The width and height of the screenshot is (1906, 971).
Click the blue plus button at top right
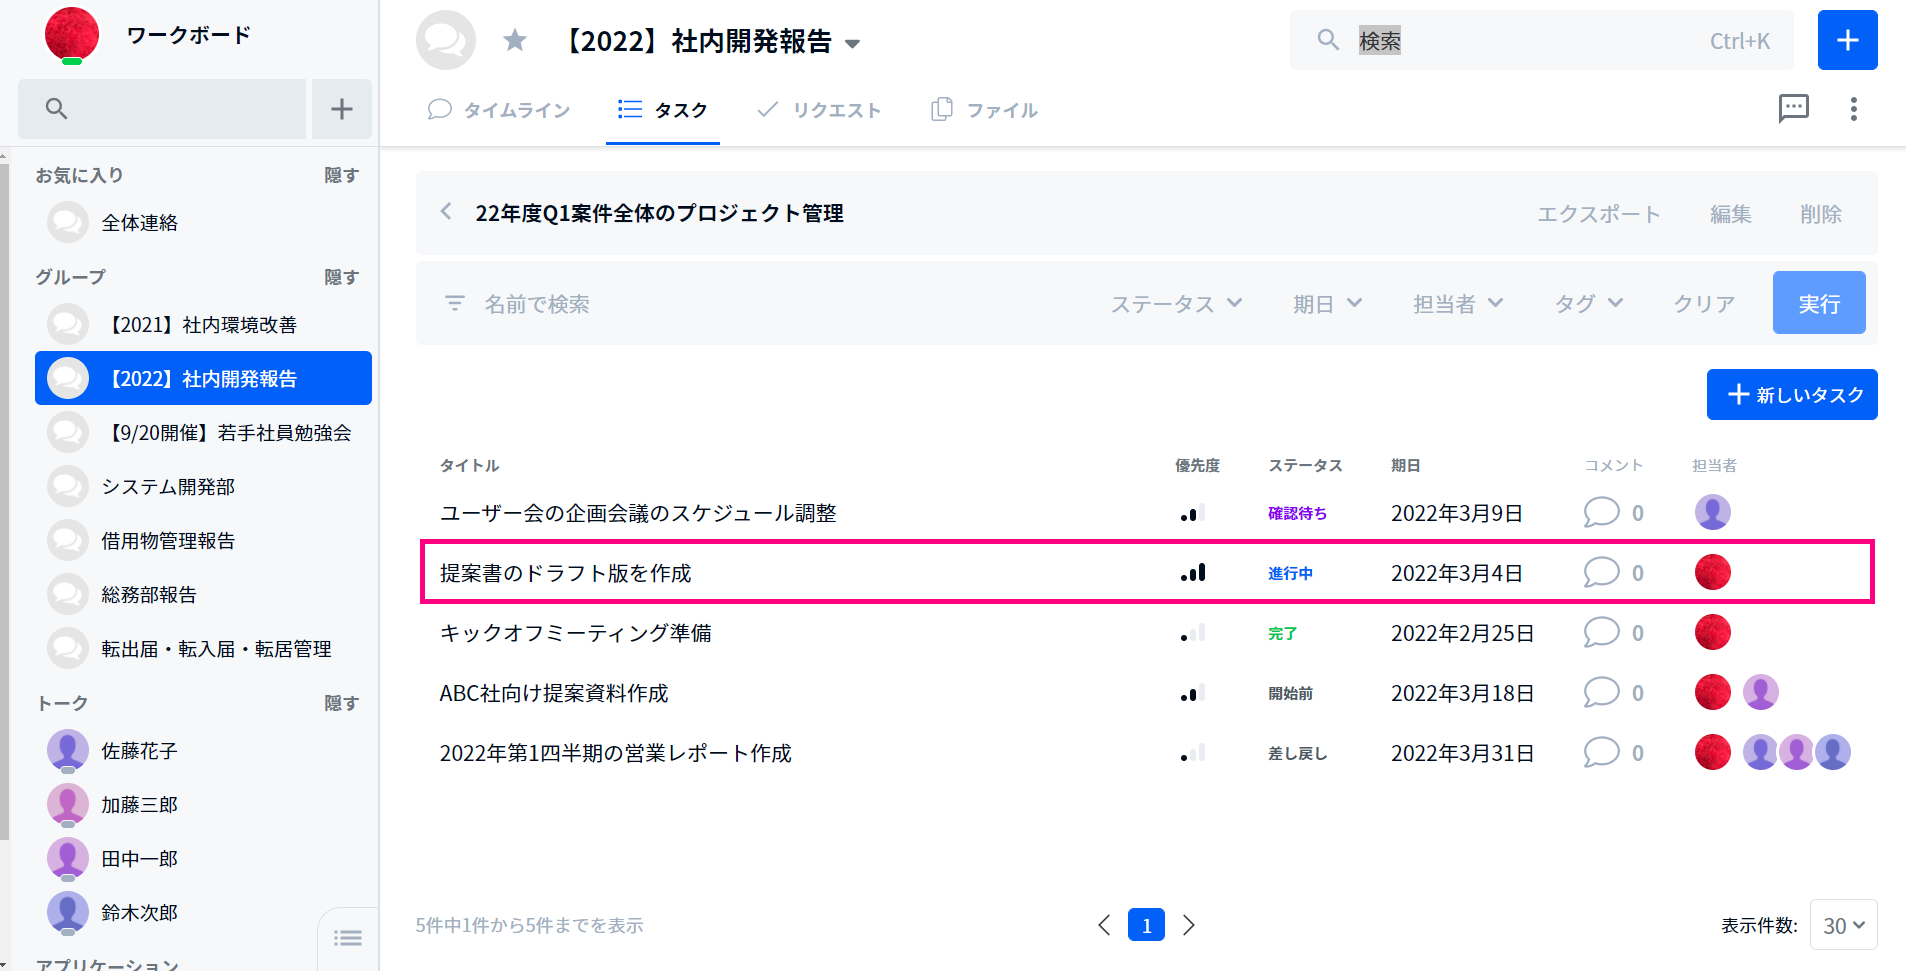coord(1847,40)
